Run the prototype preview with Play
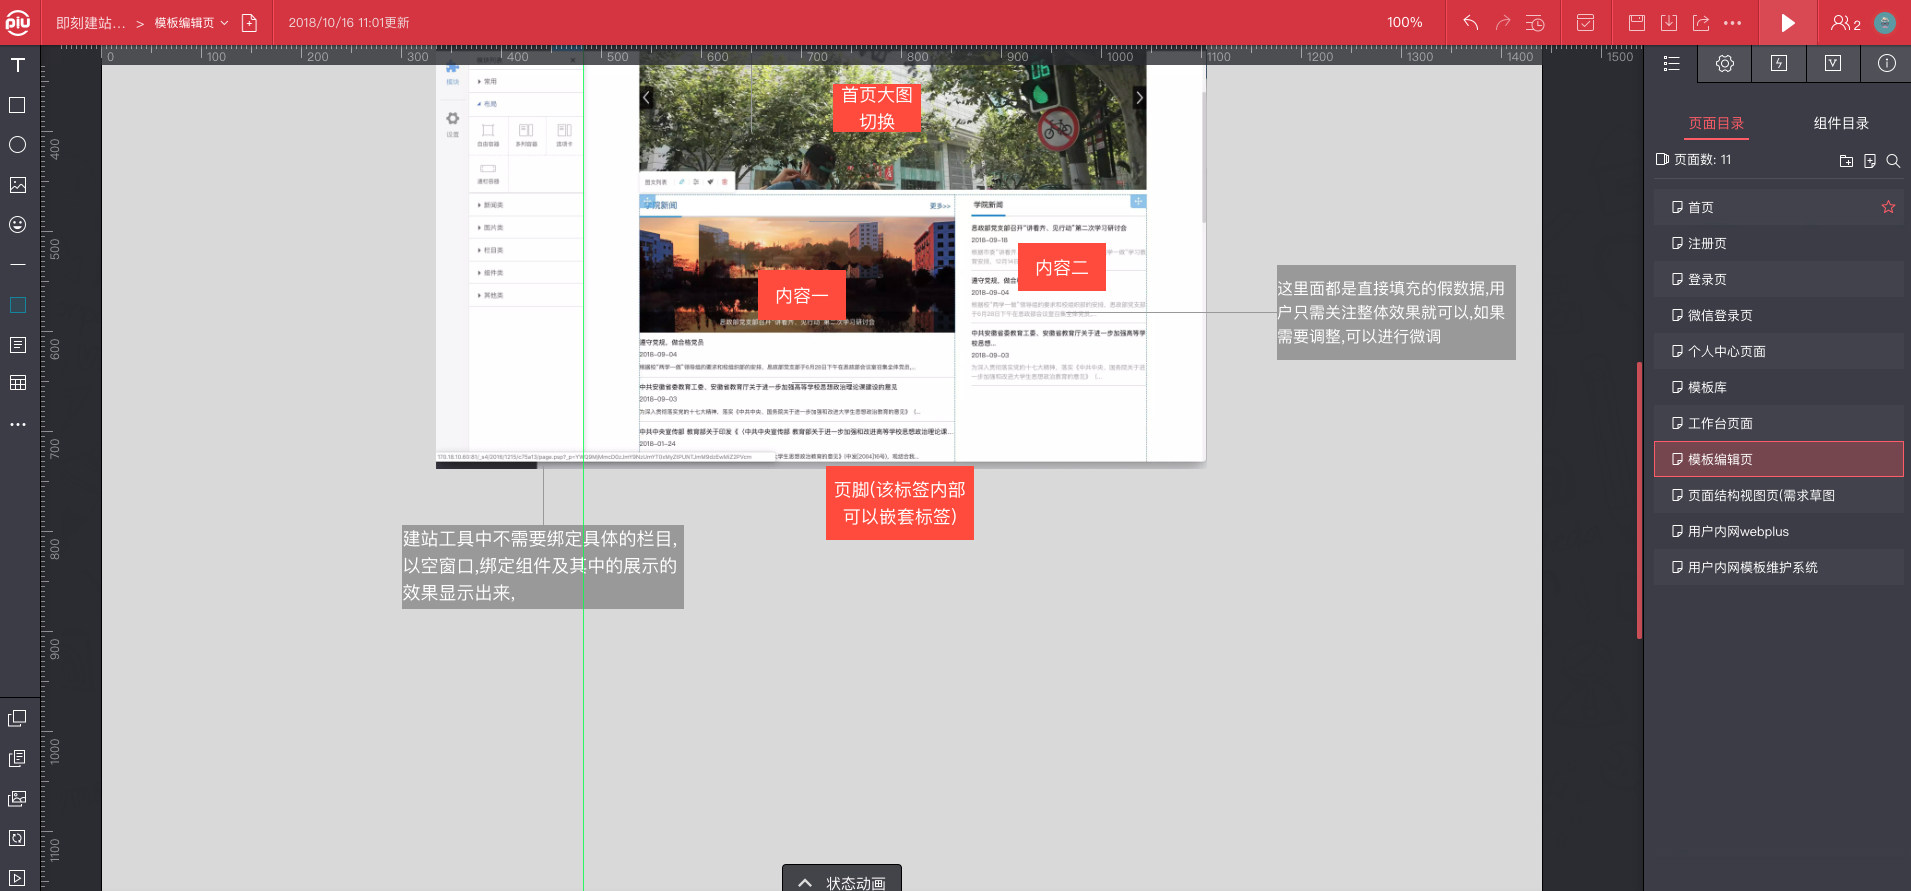The image size is (1911, 891). [x=1788, y=22]
